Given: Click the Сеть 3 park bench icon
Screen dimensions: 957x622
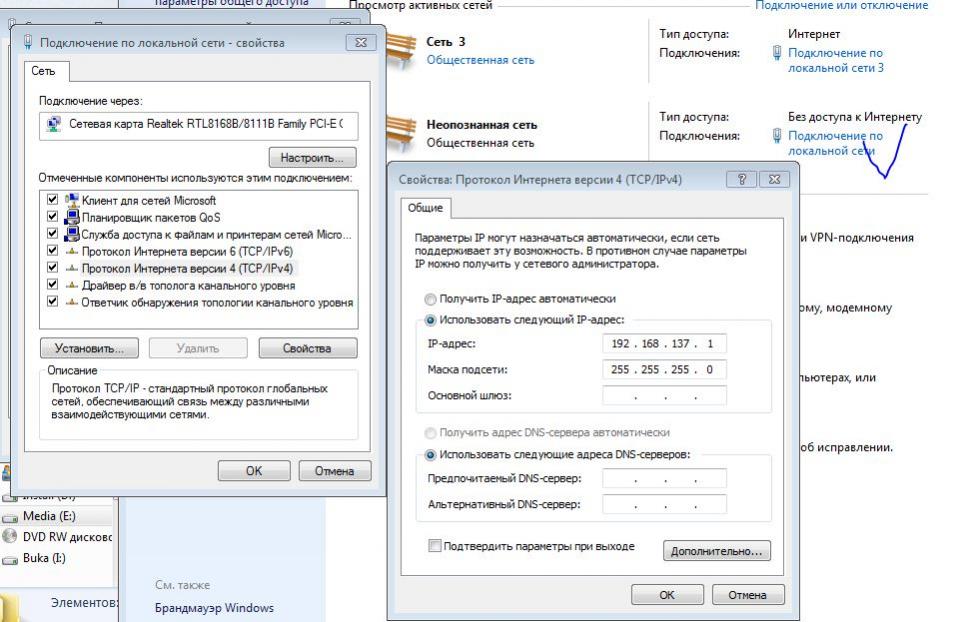Looking at the screenshot, I should 400,51.
